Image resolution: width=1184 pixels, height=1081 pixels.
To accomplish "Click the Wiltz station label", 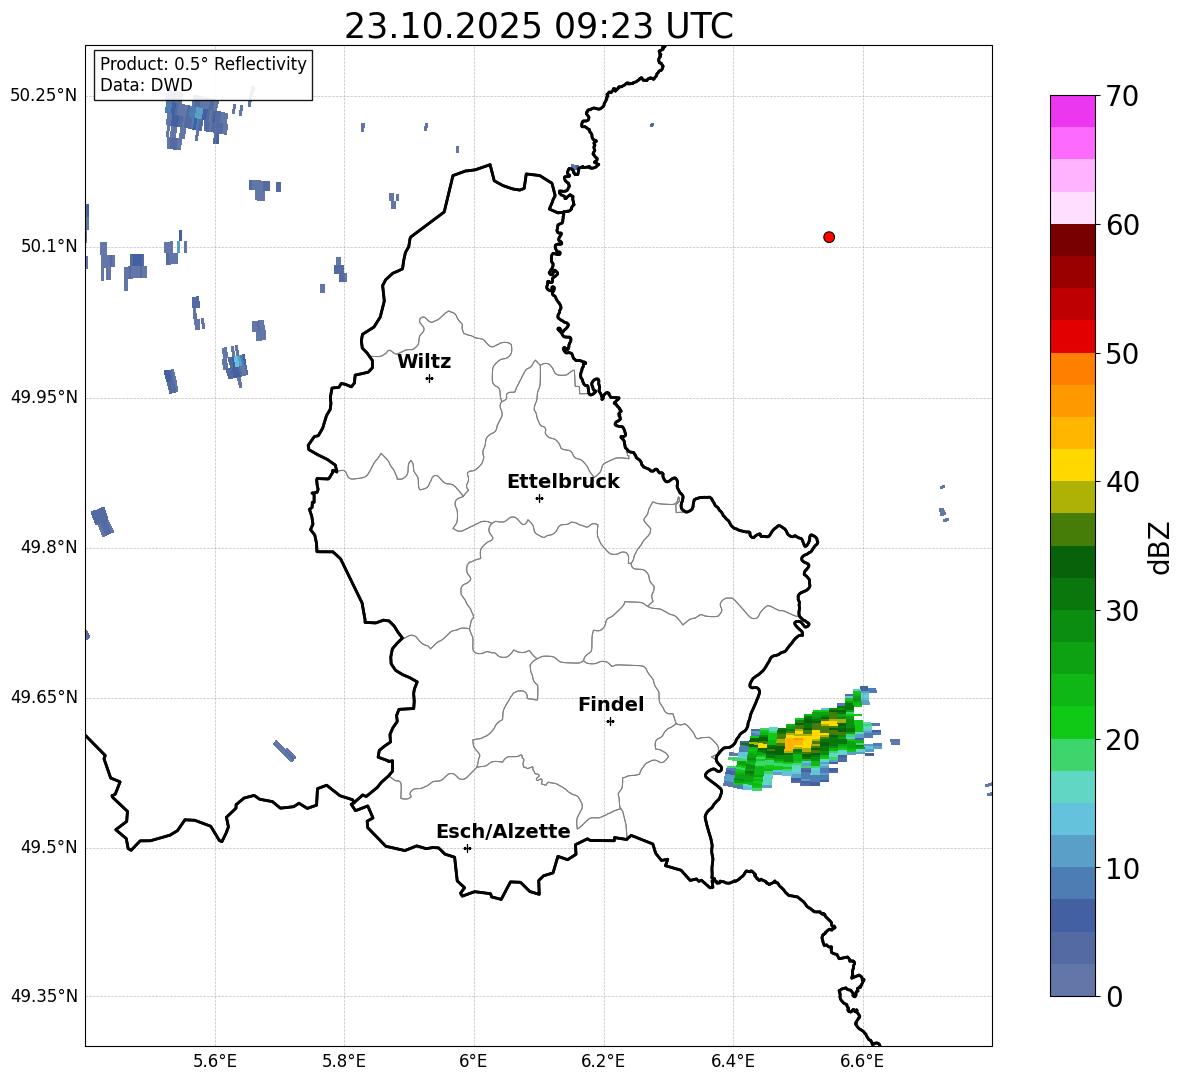I will [424, 362].
